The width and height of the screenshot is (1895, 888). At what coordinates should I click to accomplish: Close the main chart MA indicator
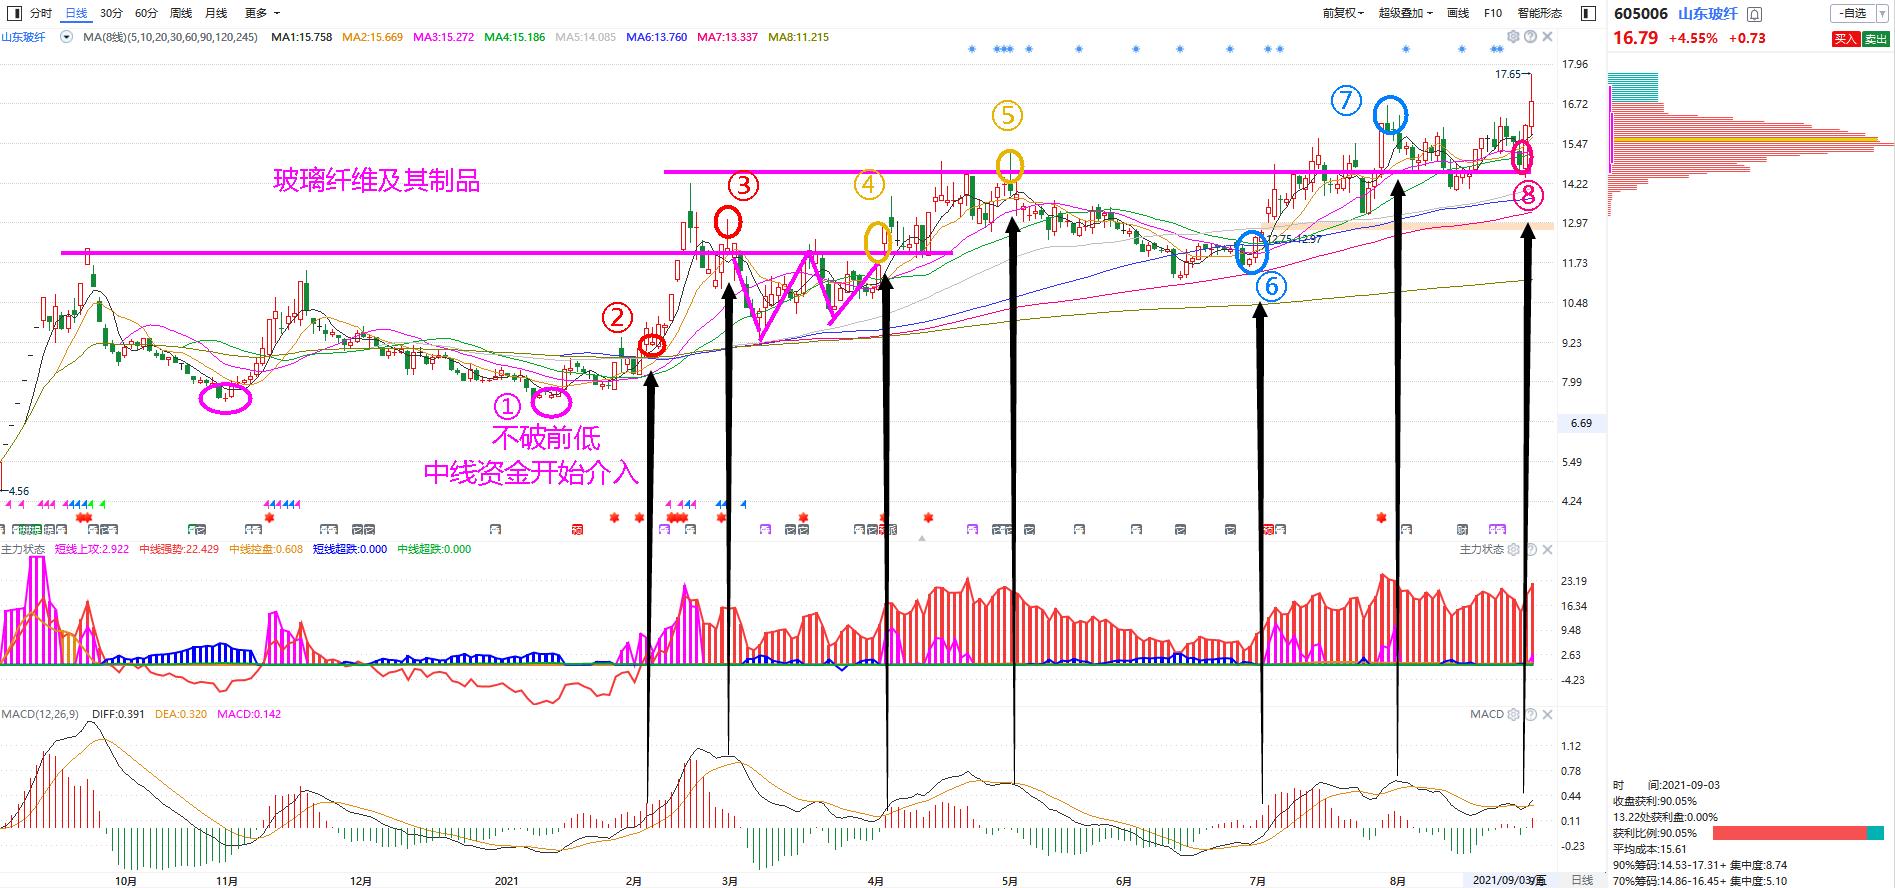click(x=1547, y=37)
